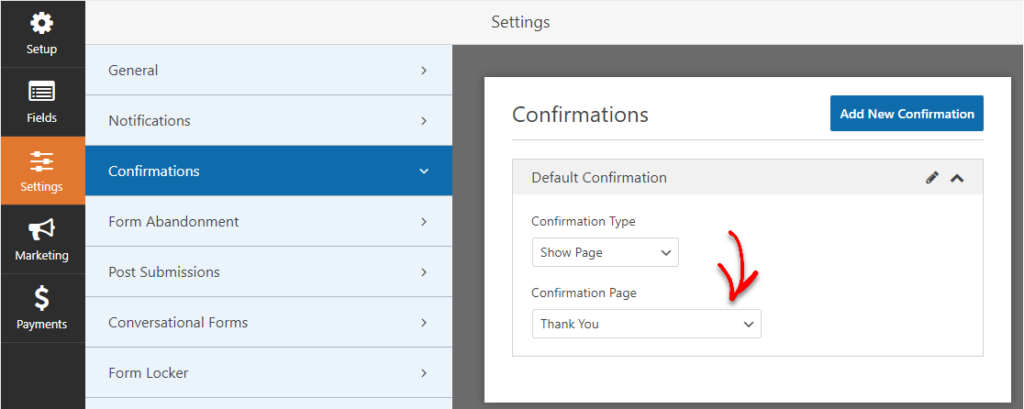Open Post Submissions settings

point(268,272)
